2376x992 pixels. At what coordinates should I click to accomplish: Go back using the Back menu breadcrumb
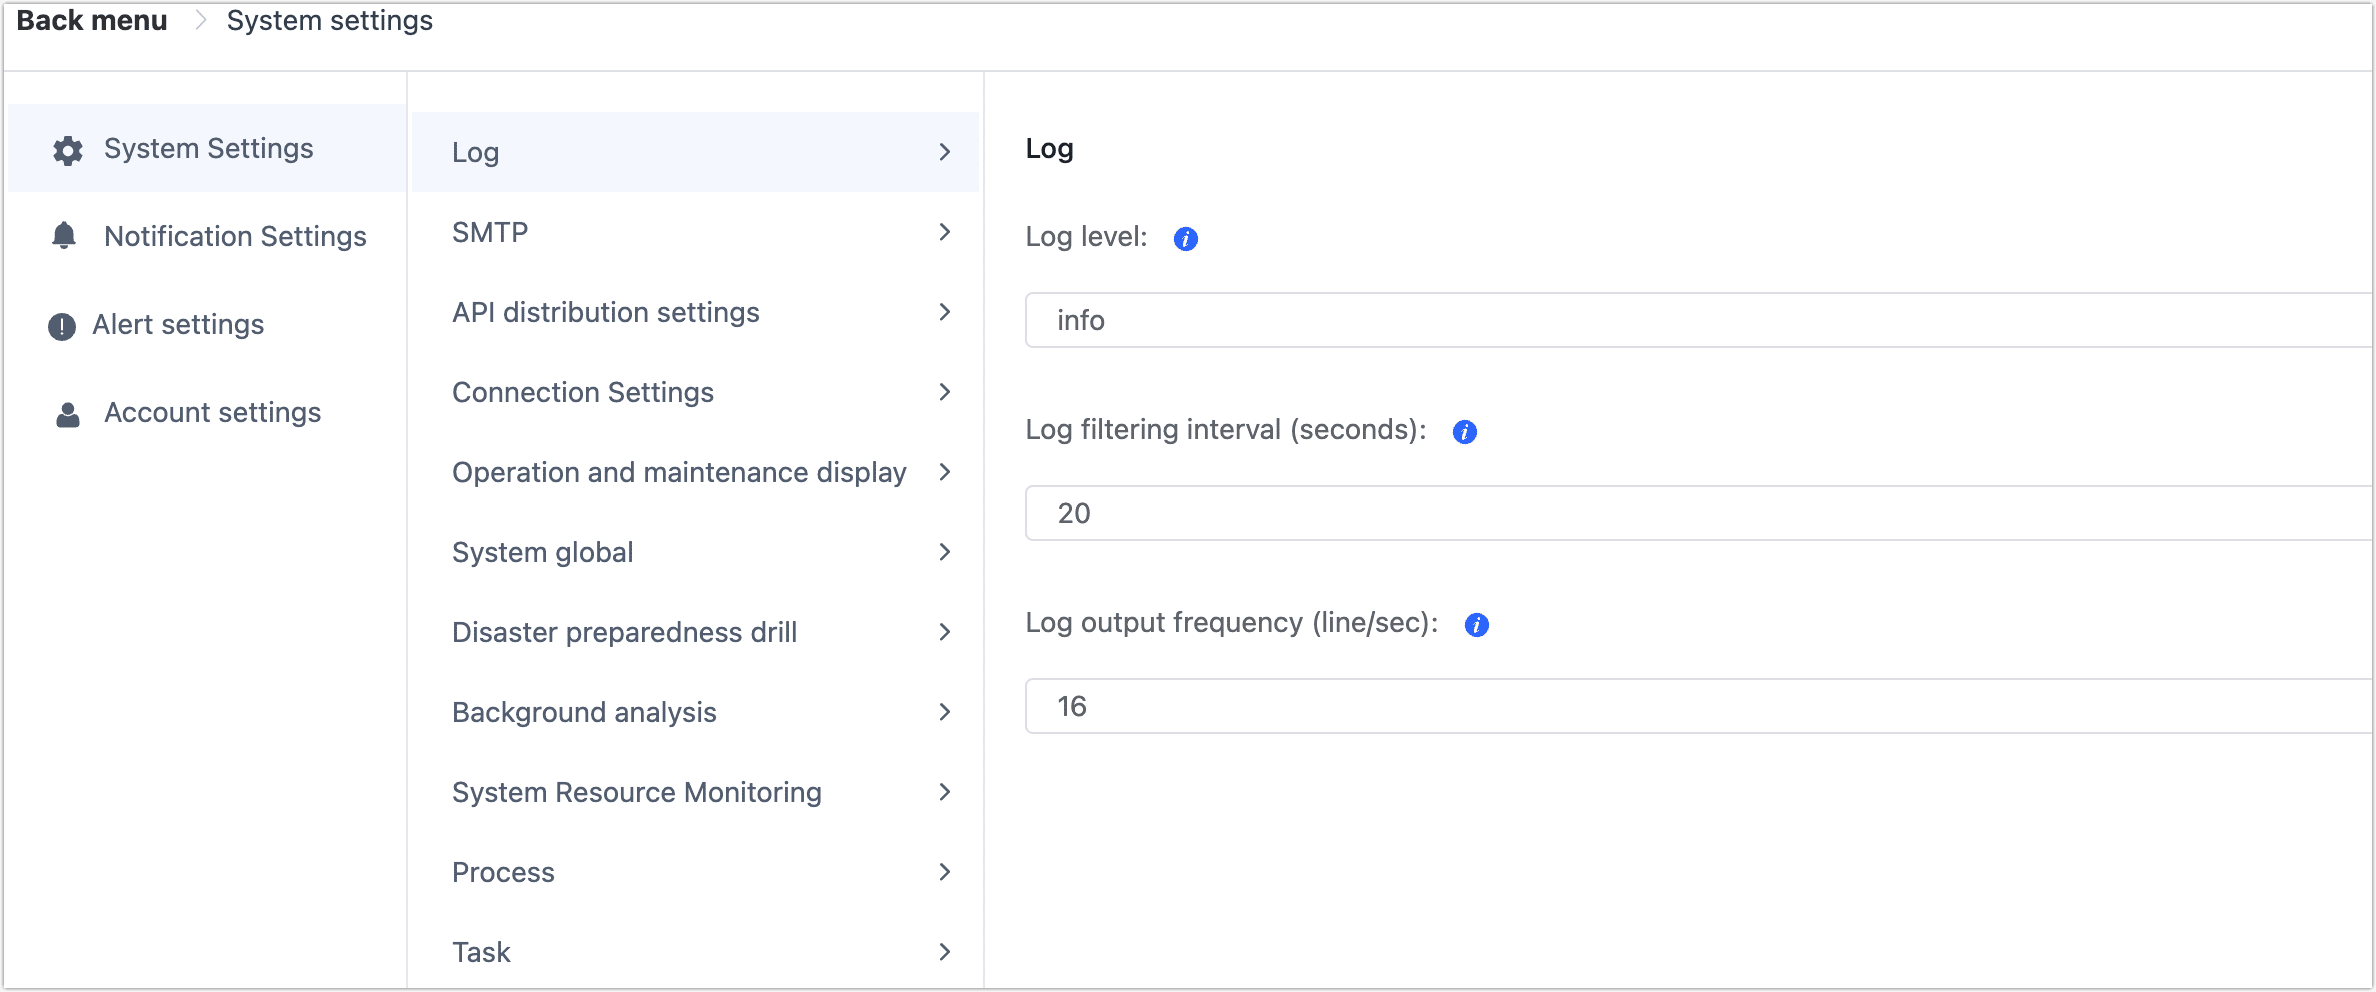coord(91,20)
